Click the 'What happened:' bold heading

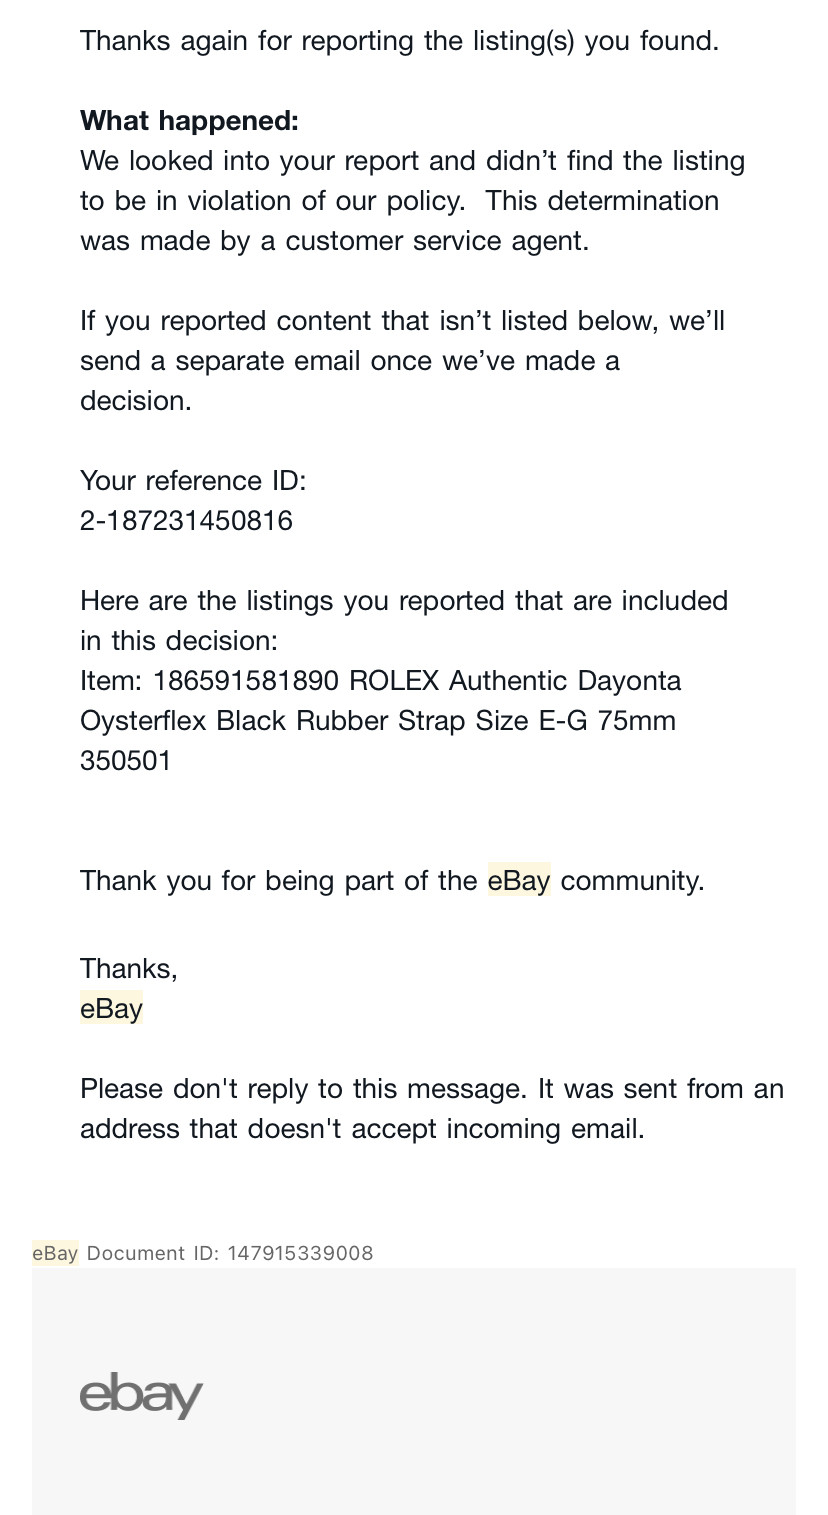click(189, 121)
